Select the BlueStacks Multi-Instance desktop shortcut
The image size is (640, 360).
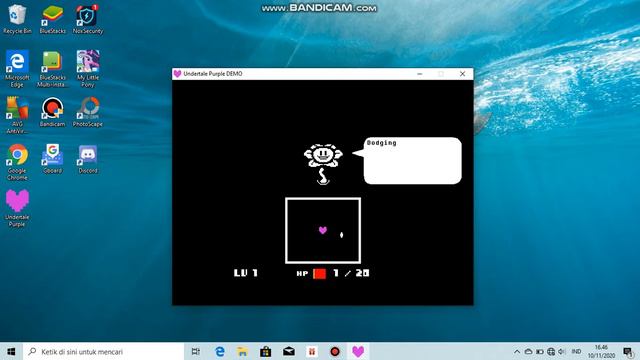[x=52, y=69]
